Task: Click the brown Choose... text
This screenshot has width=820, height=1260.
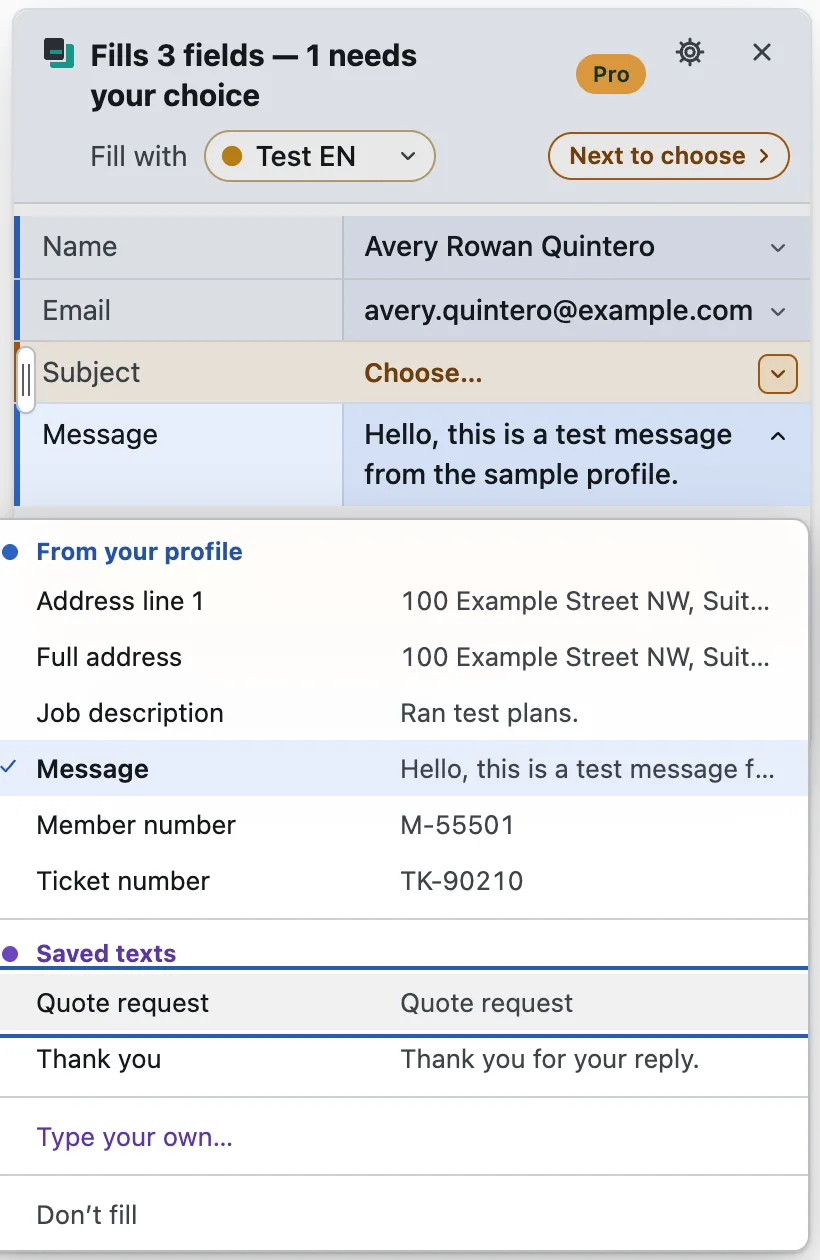Action: click(x=424, y=373)
